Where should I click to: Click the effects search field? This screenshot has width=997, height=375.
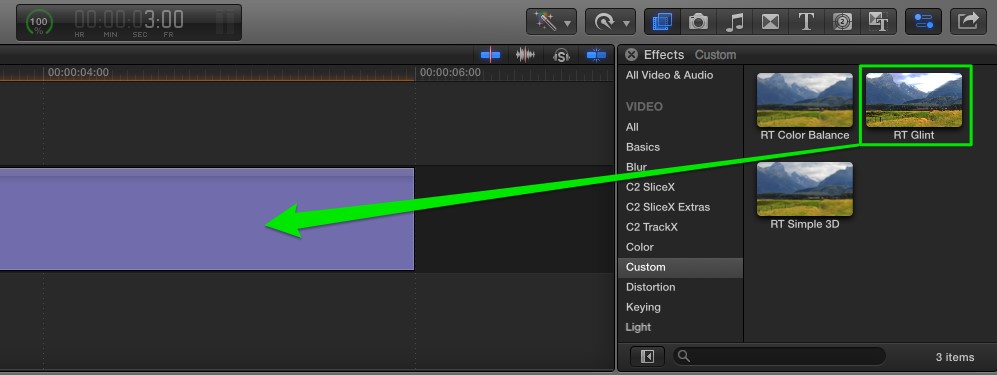(780, 357)
